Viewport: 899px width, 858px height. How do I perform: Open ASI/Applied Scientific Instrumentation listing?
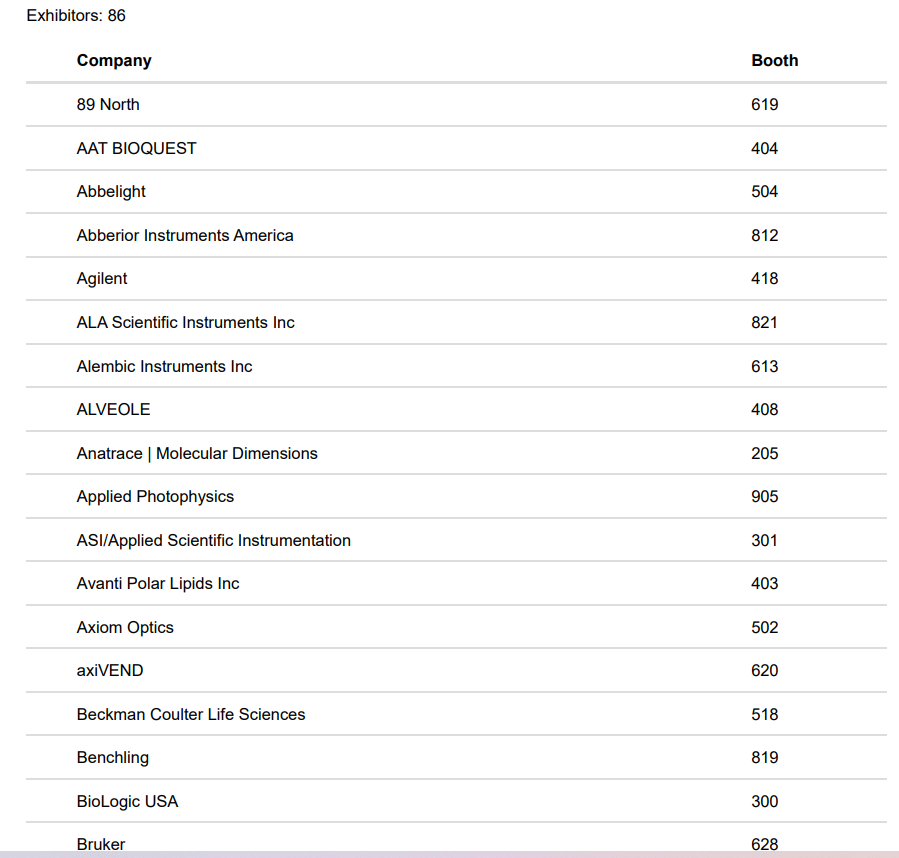click(x=213, y=541)
